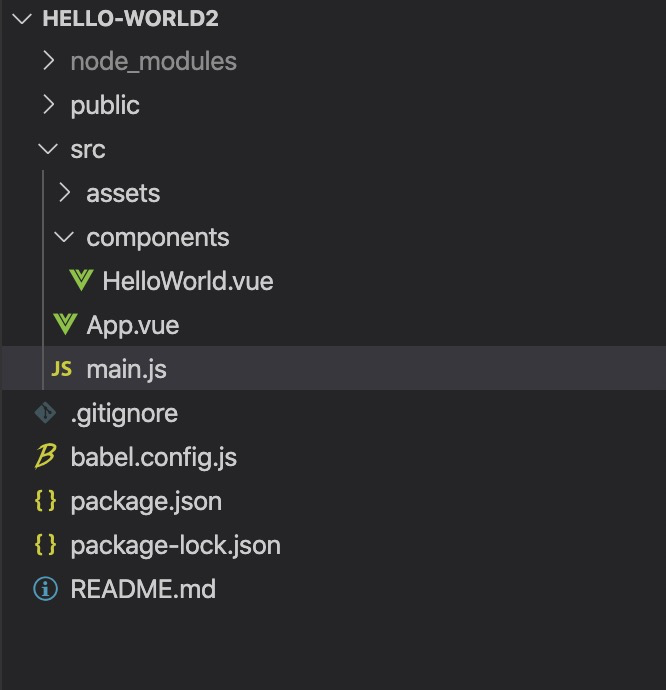Open the package.json file
Viewport: 666px width, 690px height.
(x=146, y=501)
